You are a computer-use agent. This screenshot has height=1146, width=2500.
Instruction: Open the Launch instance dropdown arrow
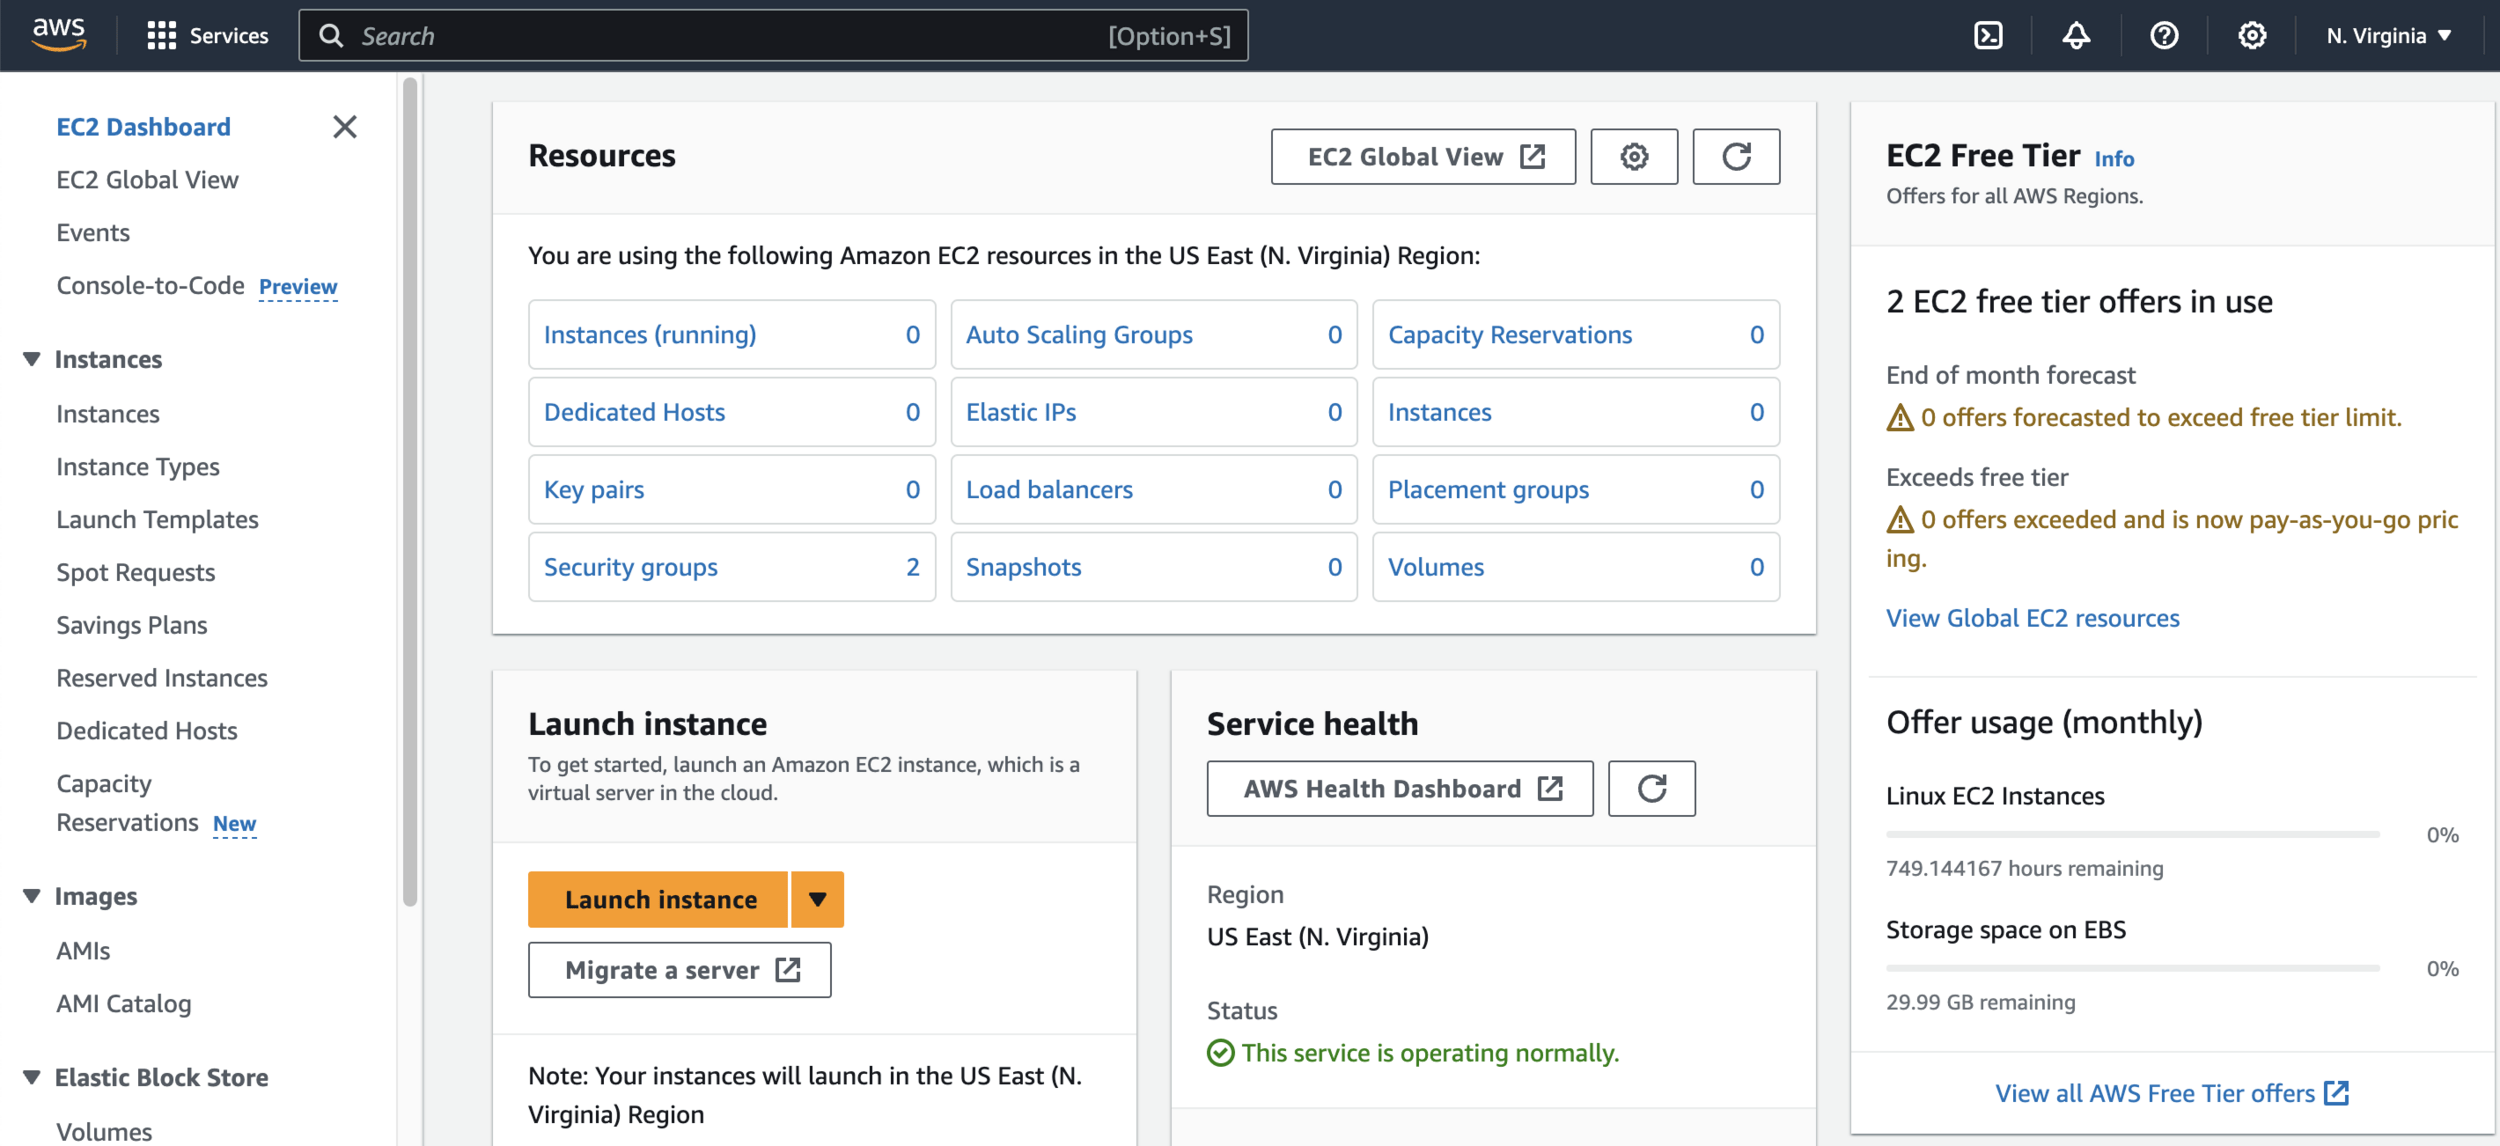point(817,900)
